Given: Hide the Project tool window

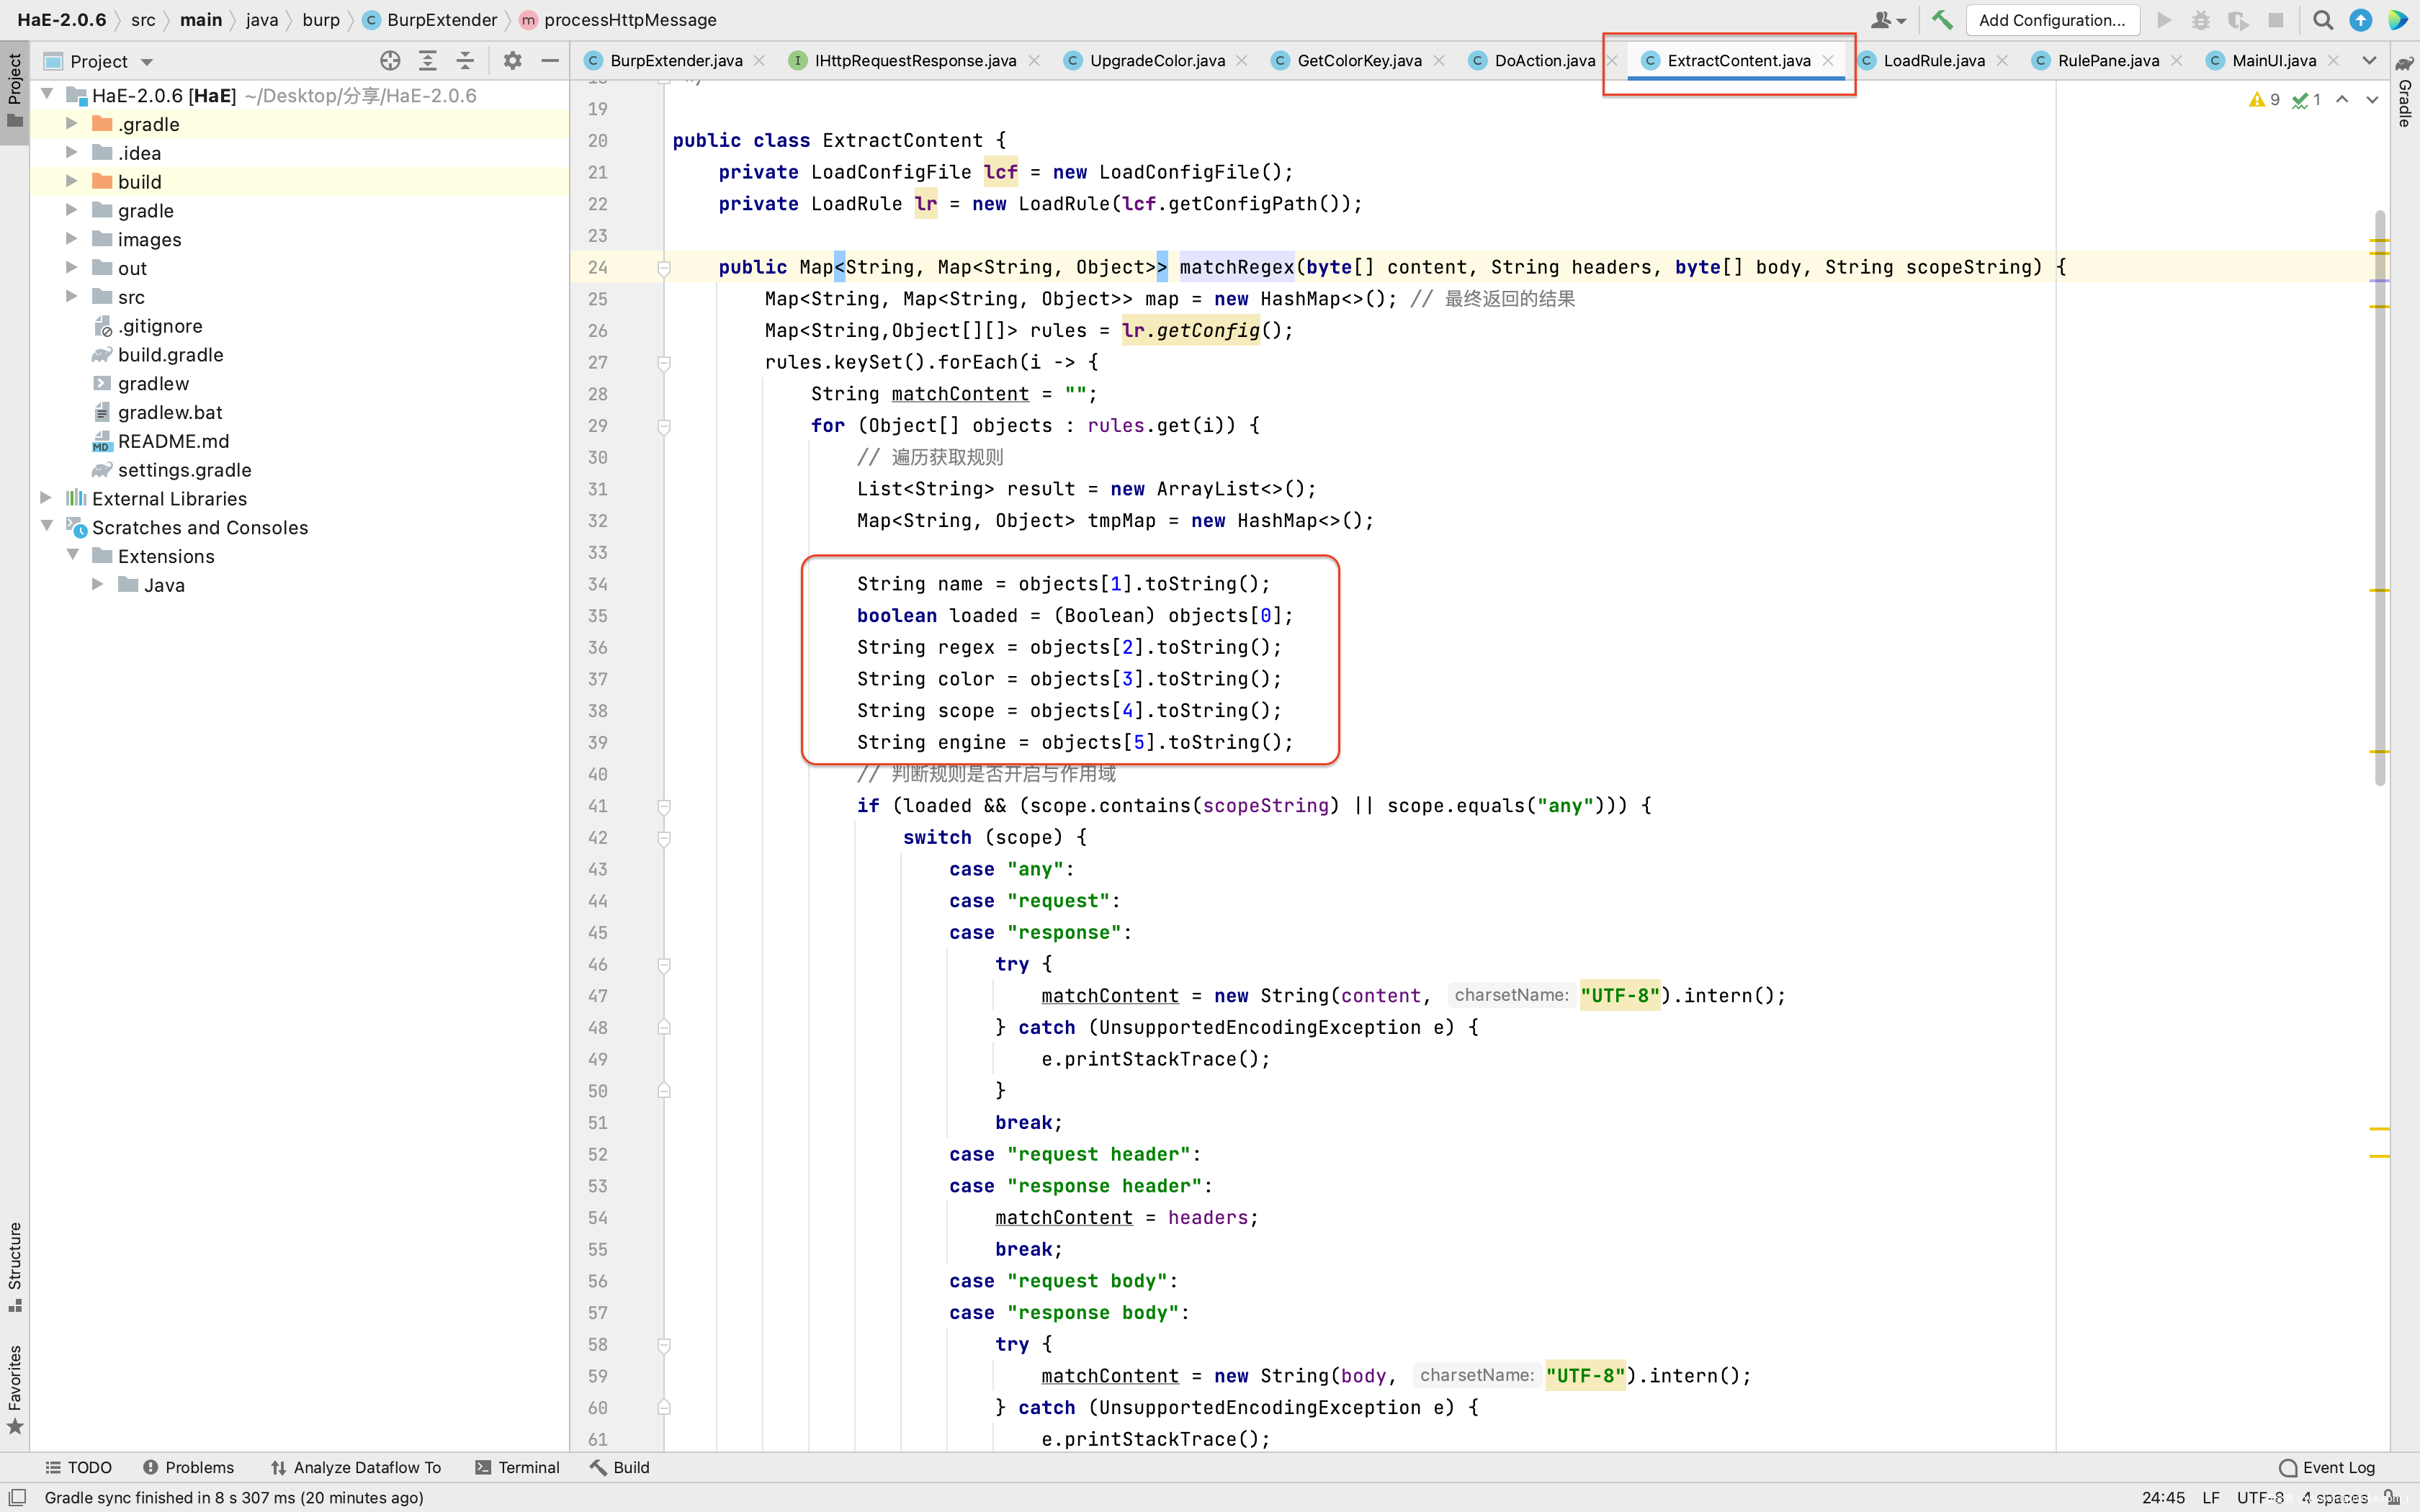Looking at the screenshot, I should (x=549, y=61).
